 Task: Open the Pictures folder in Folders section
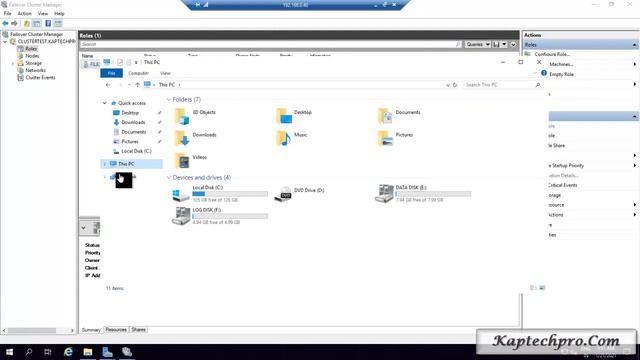tap(395, 138)
